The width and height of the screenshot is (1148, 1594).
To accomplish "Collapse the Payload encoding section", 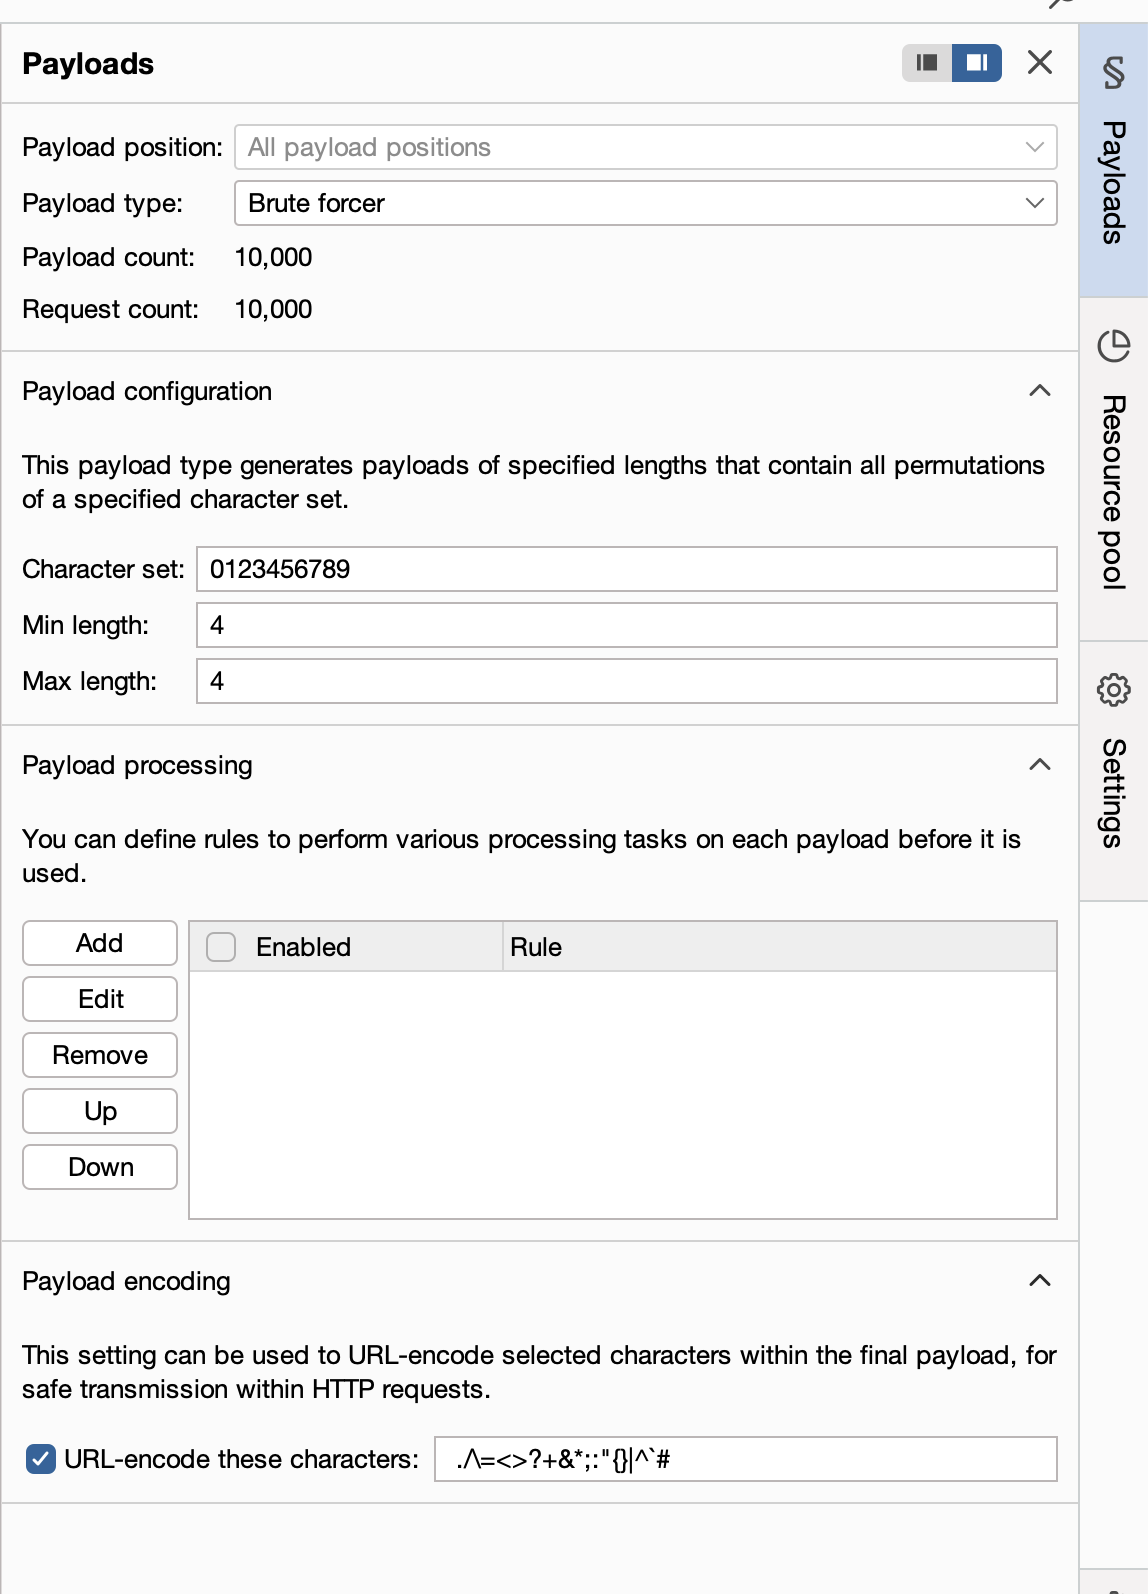I will point(1040,1281).
